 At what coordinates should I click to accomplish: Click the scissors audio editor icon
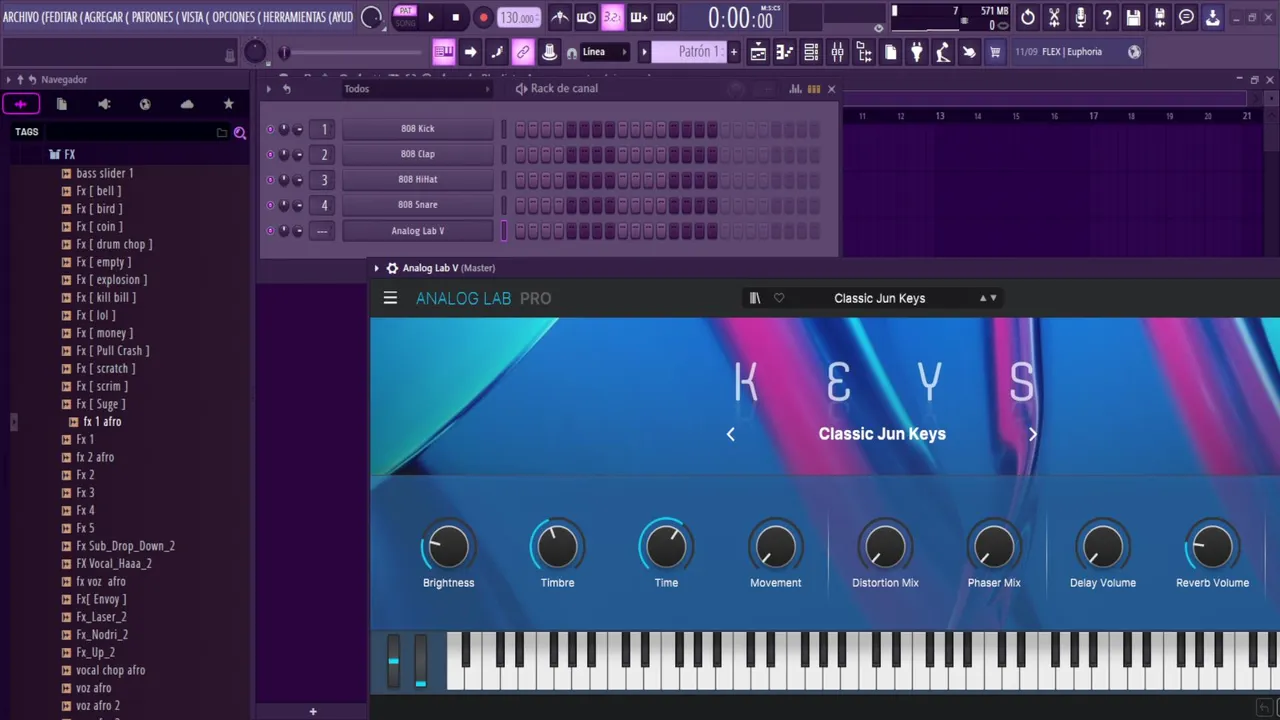pyautogui.click(x=1054, y=17)
